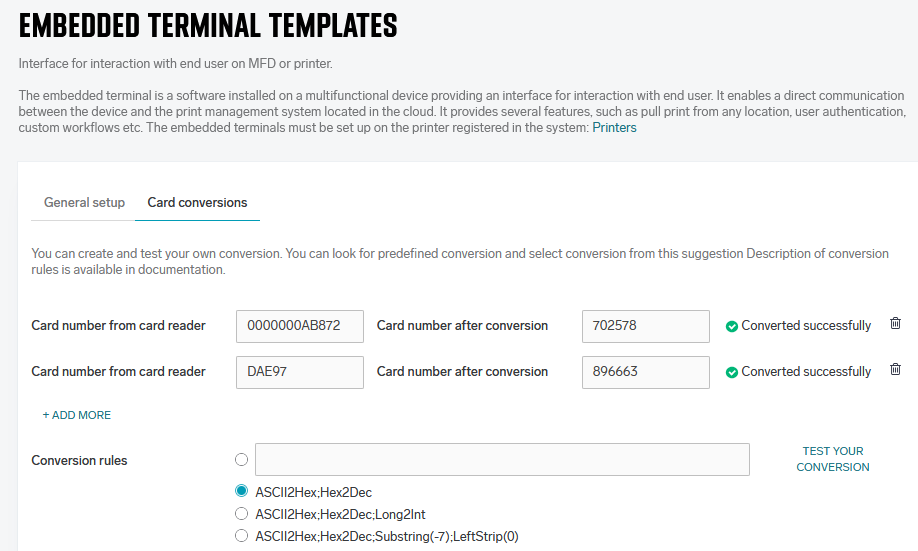
Task: Click the Embedded Terminal Templates heading
Action: coord(208,25)
